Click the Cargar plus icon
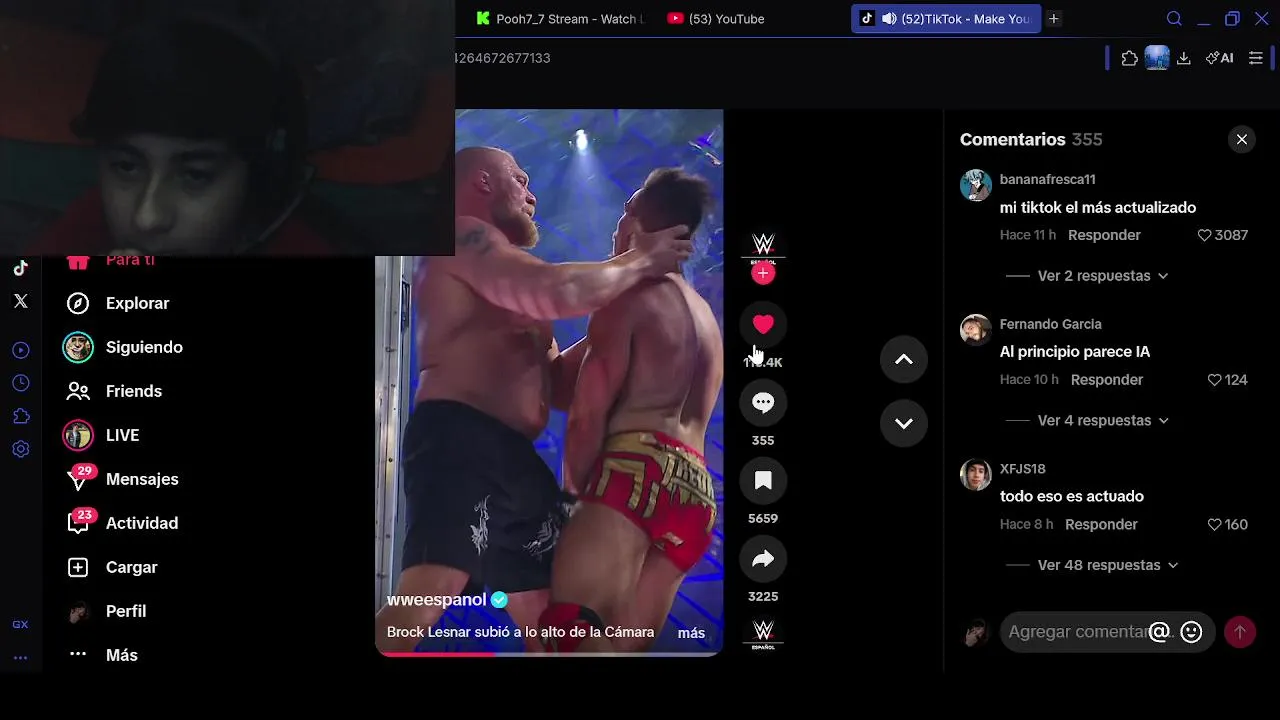Screen dimensions: 1280x720 [x=78, y=567]
